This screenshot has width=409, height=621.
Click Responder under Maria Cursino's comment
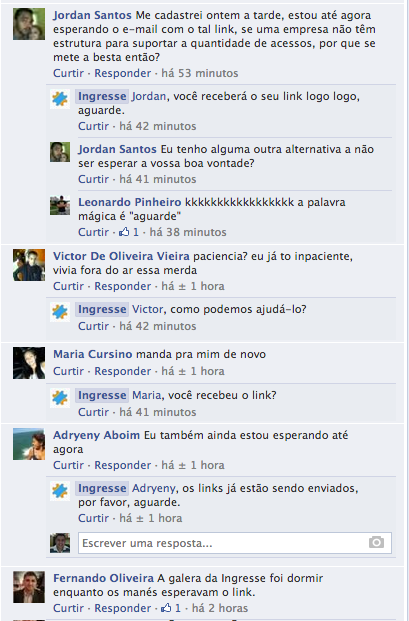[123, 371]
